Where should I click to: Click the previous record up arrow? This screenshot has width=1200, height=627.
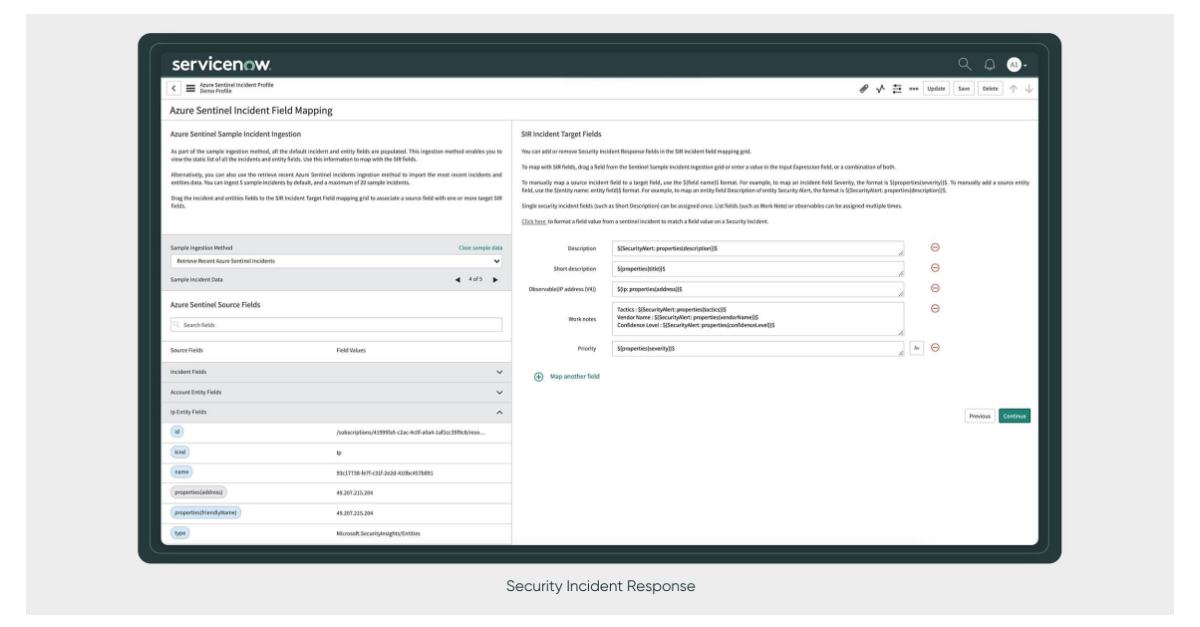[1013, 87]
